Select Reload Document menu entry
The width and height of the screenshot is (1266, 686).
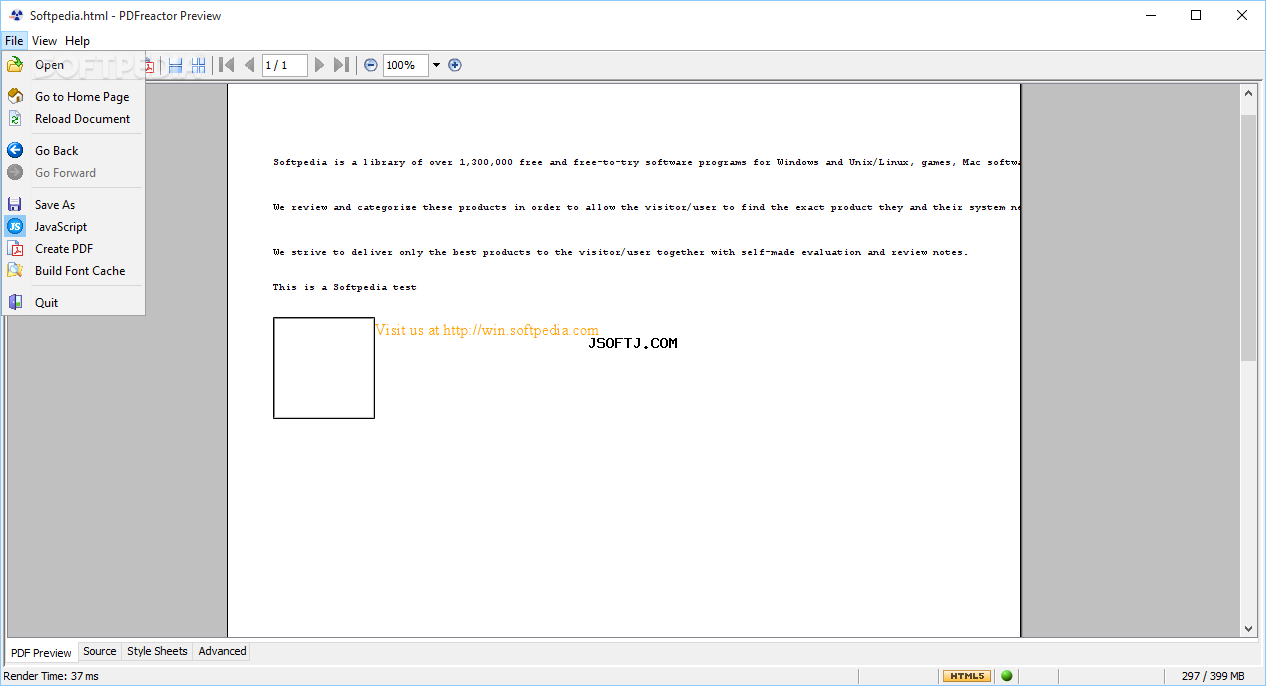pyautogui.click(x=74, y=119)
